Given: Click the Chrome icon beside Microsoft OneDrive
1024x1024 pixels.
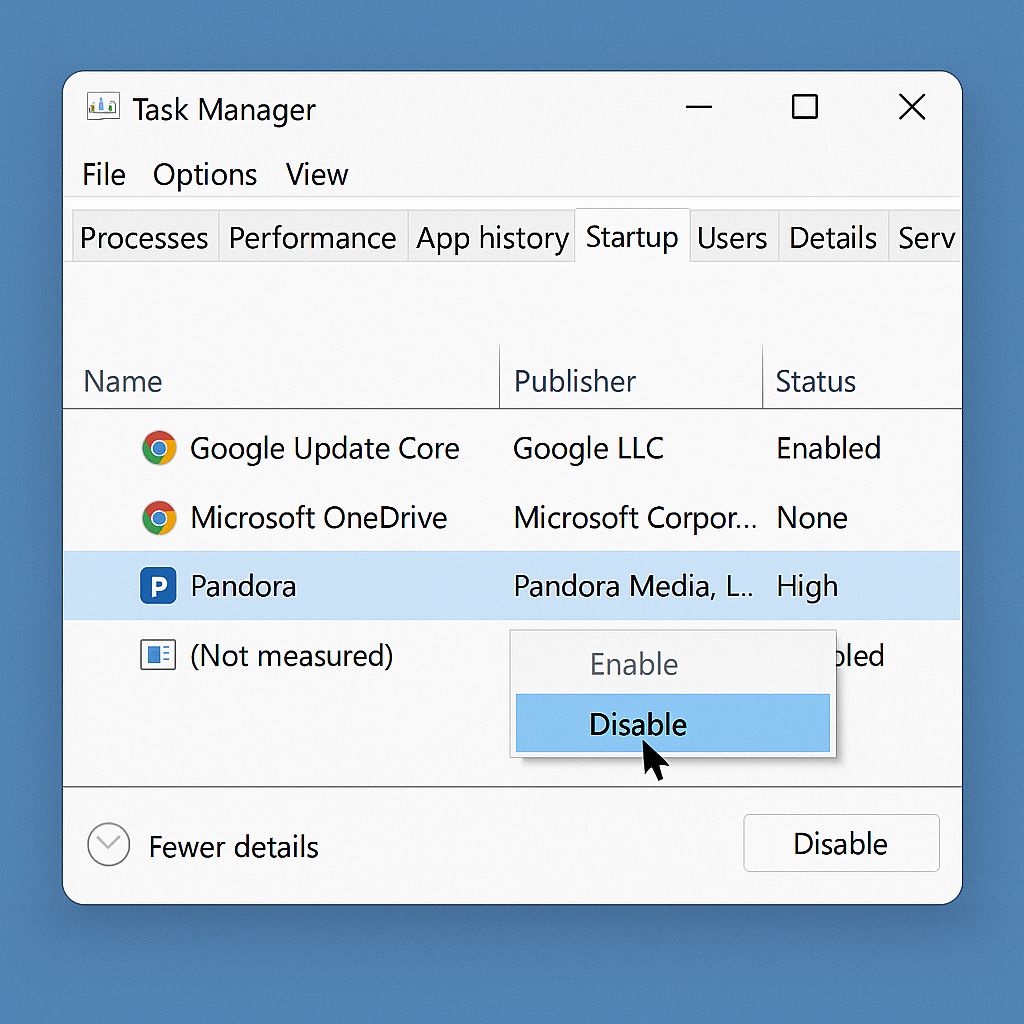Looking at the screenshot, I should coord(159,518).
